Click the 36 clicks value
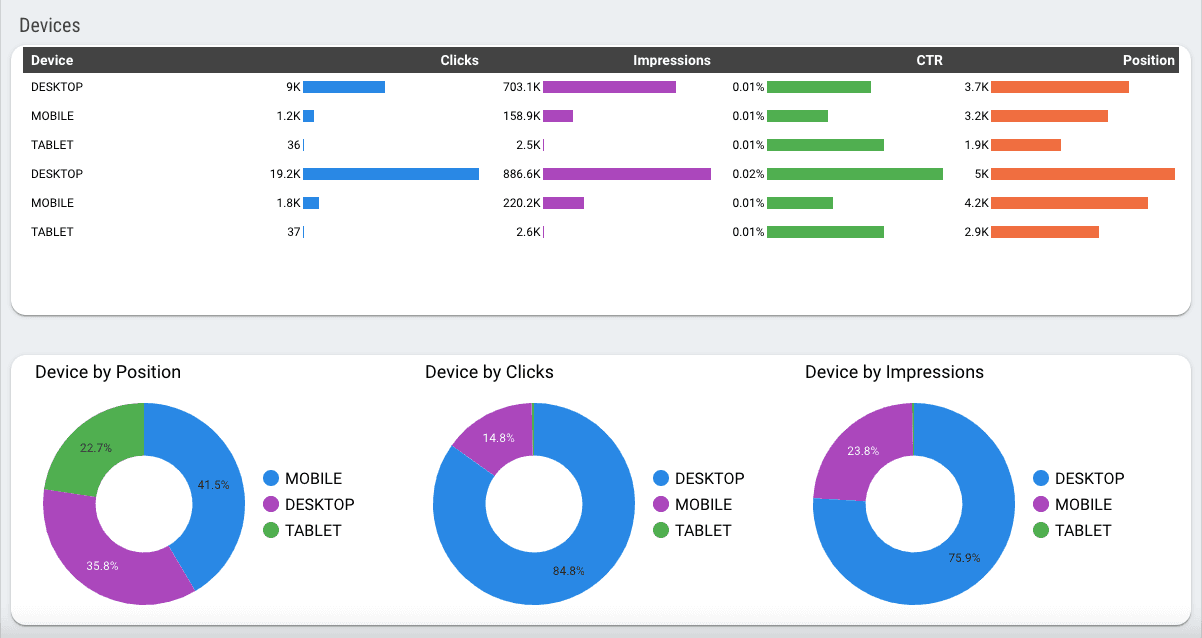The image size is (1202, 638). (x=294, y=145)
